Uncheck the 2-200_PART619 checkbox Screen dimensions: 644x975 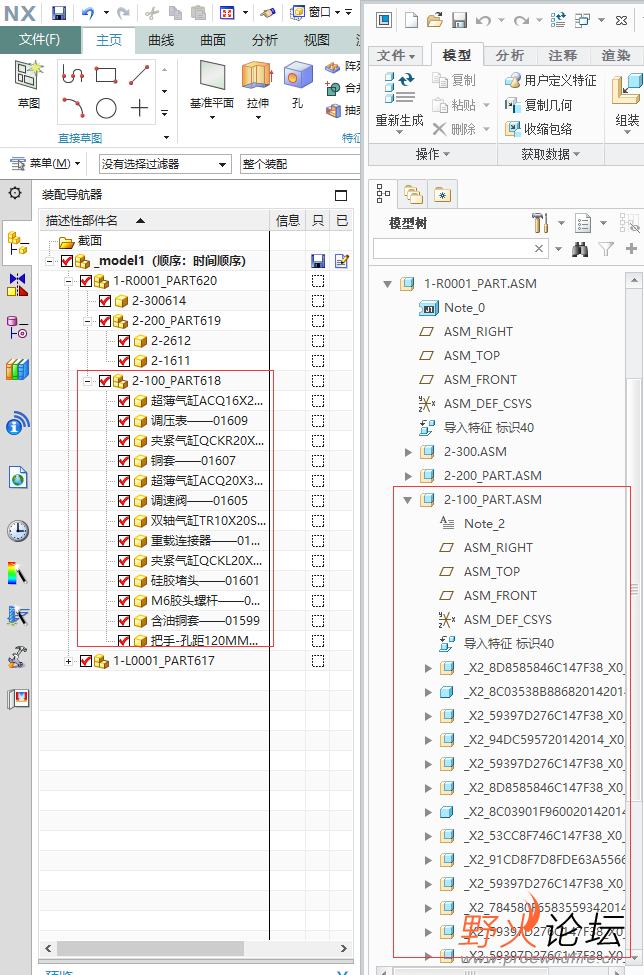[105, 321]
